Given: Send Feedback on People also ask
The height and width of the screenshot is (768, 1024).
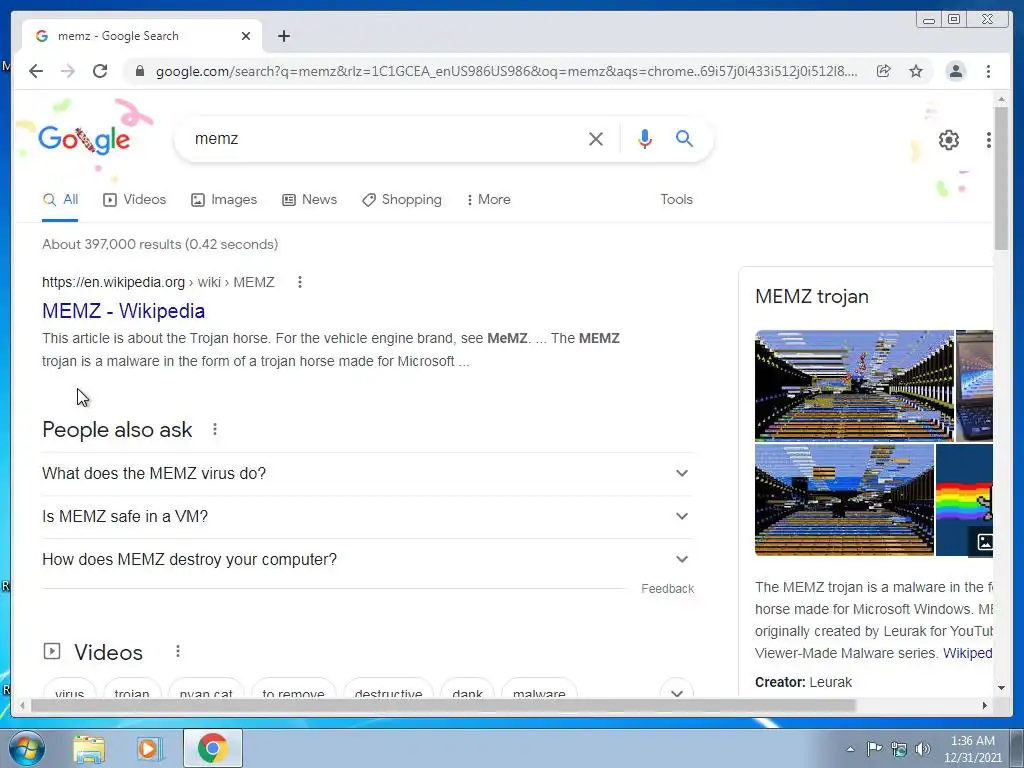Looking at the screenshot, I should pyautogui.click(x=667, y=589).
